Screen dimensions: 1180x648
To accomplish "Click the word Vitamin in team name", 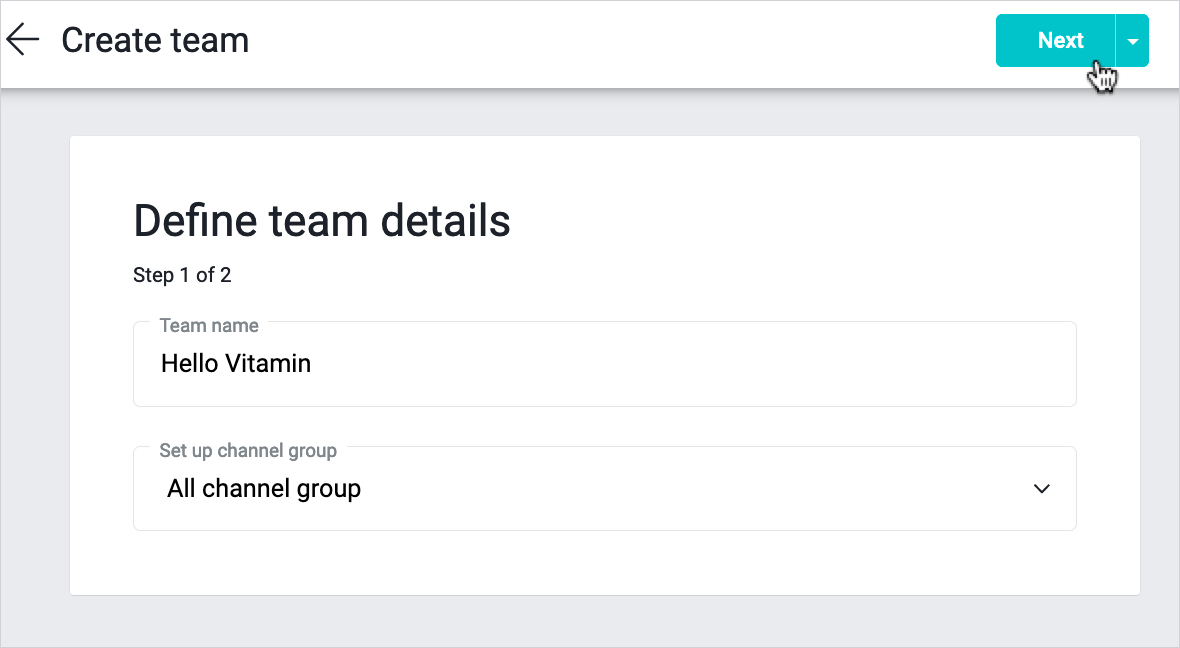I will coord(267,364).
